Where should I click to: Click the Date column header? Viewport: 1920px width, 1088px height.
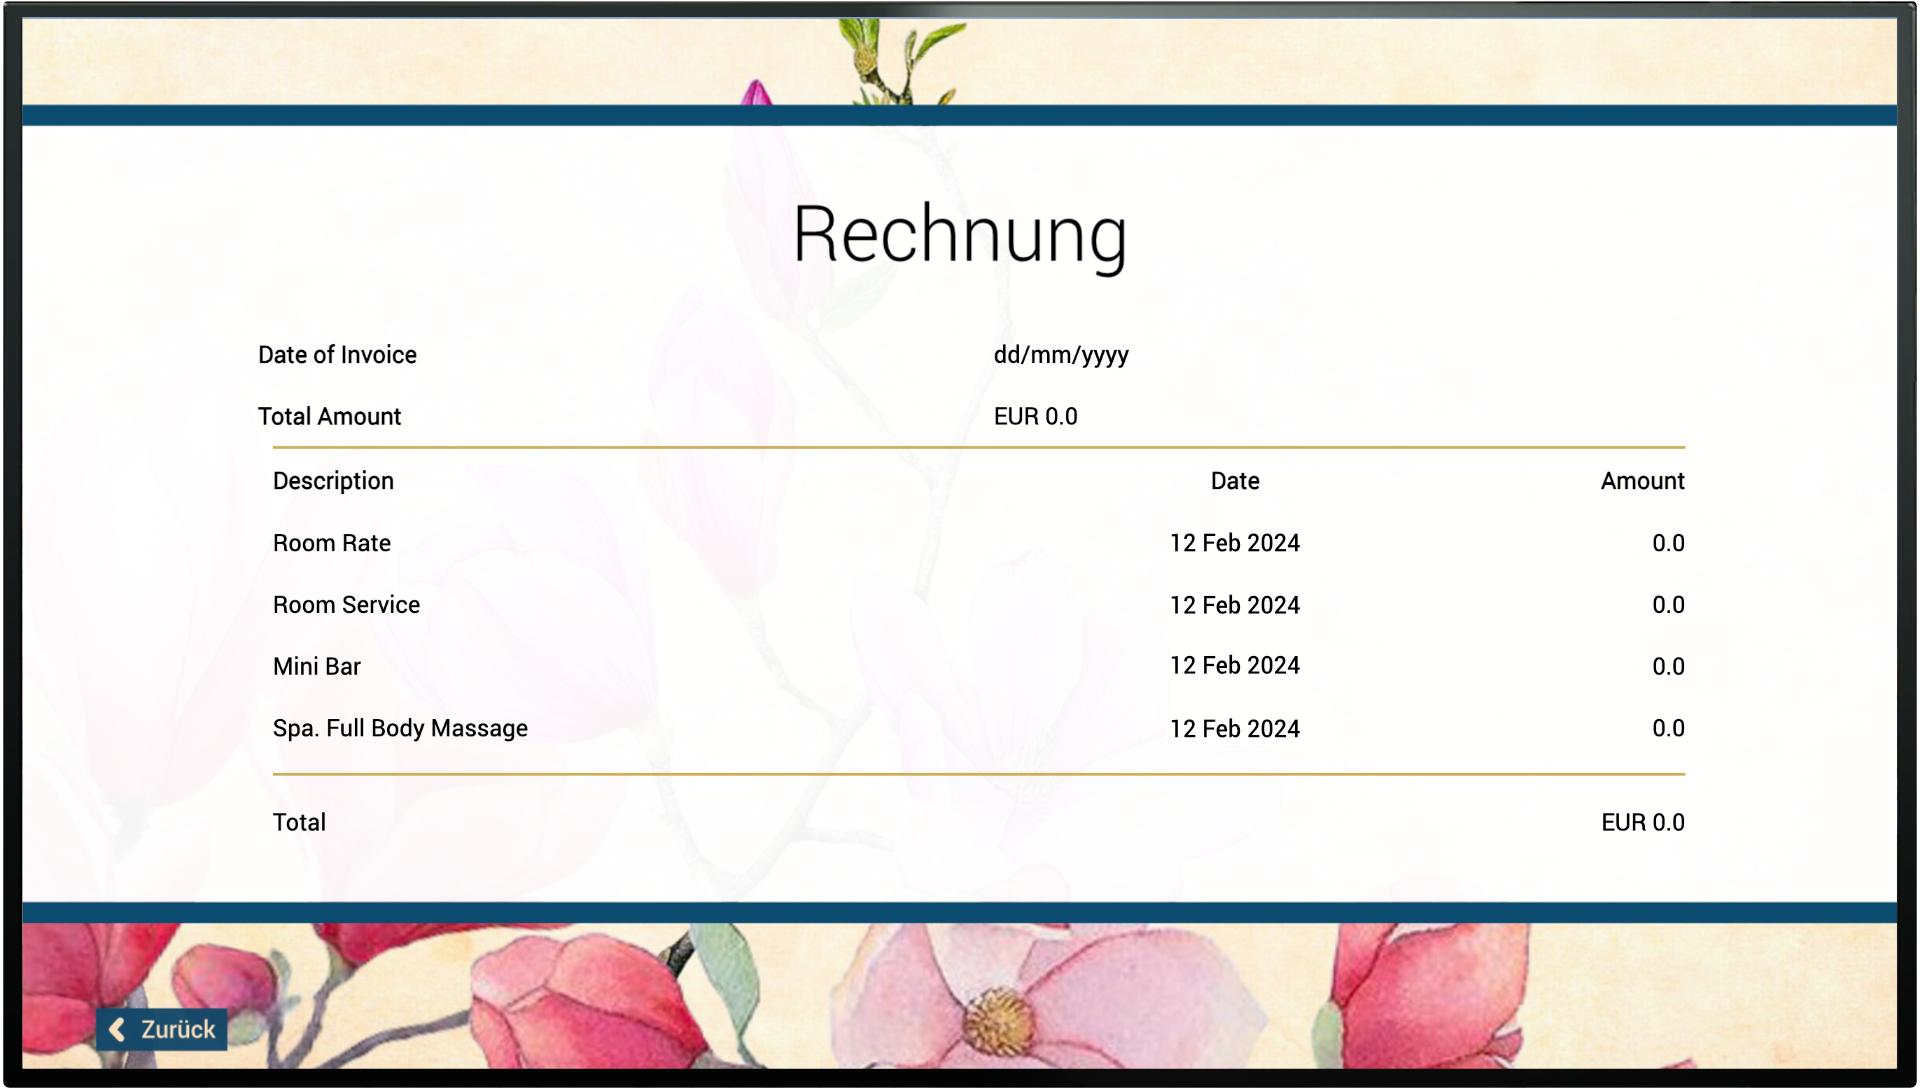(x=1235, y=481)
